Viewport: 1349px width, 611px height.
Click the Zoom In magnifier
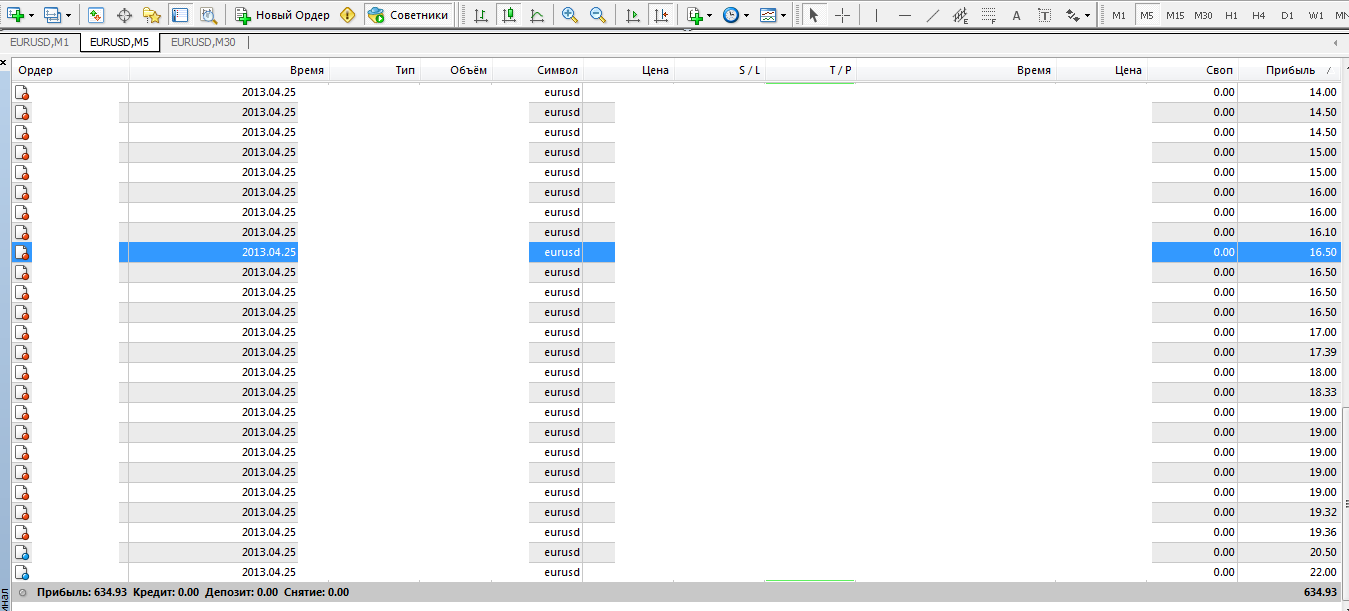tap(570, 15)
